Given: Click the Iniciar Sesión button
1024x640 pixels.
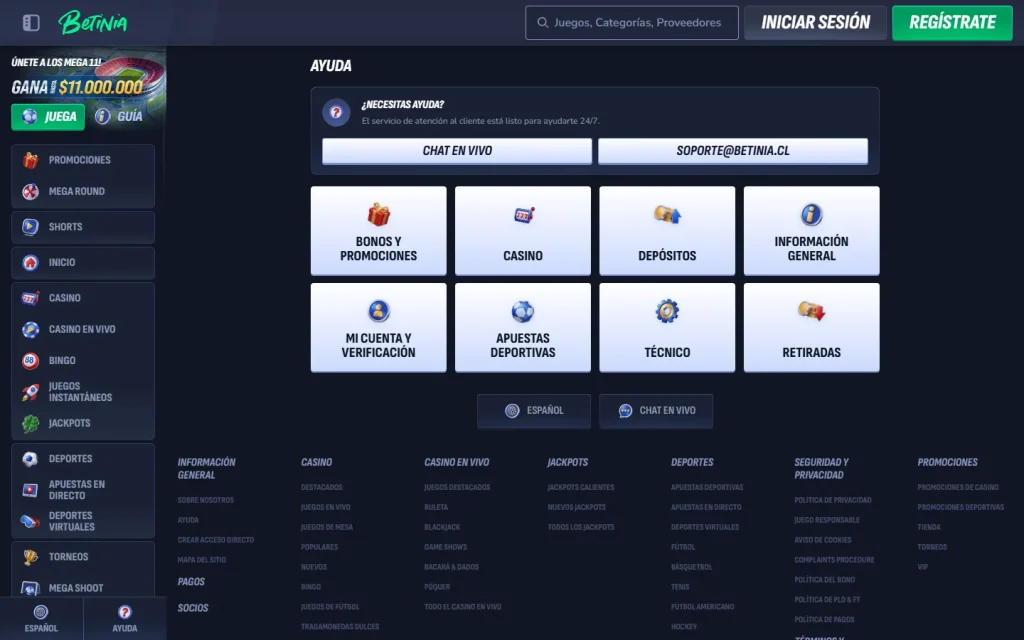Looking at the screenshot, I should pyautogui.click(x=816, y=23).
